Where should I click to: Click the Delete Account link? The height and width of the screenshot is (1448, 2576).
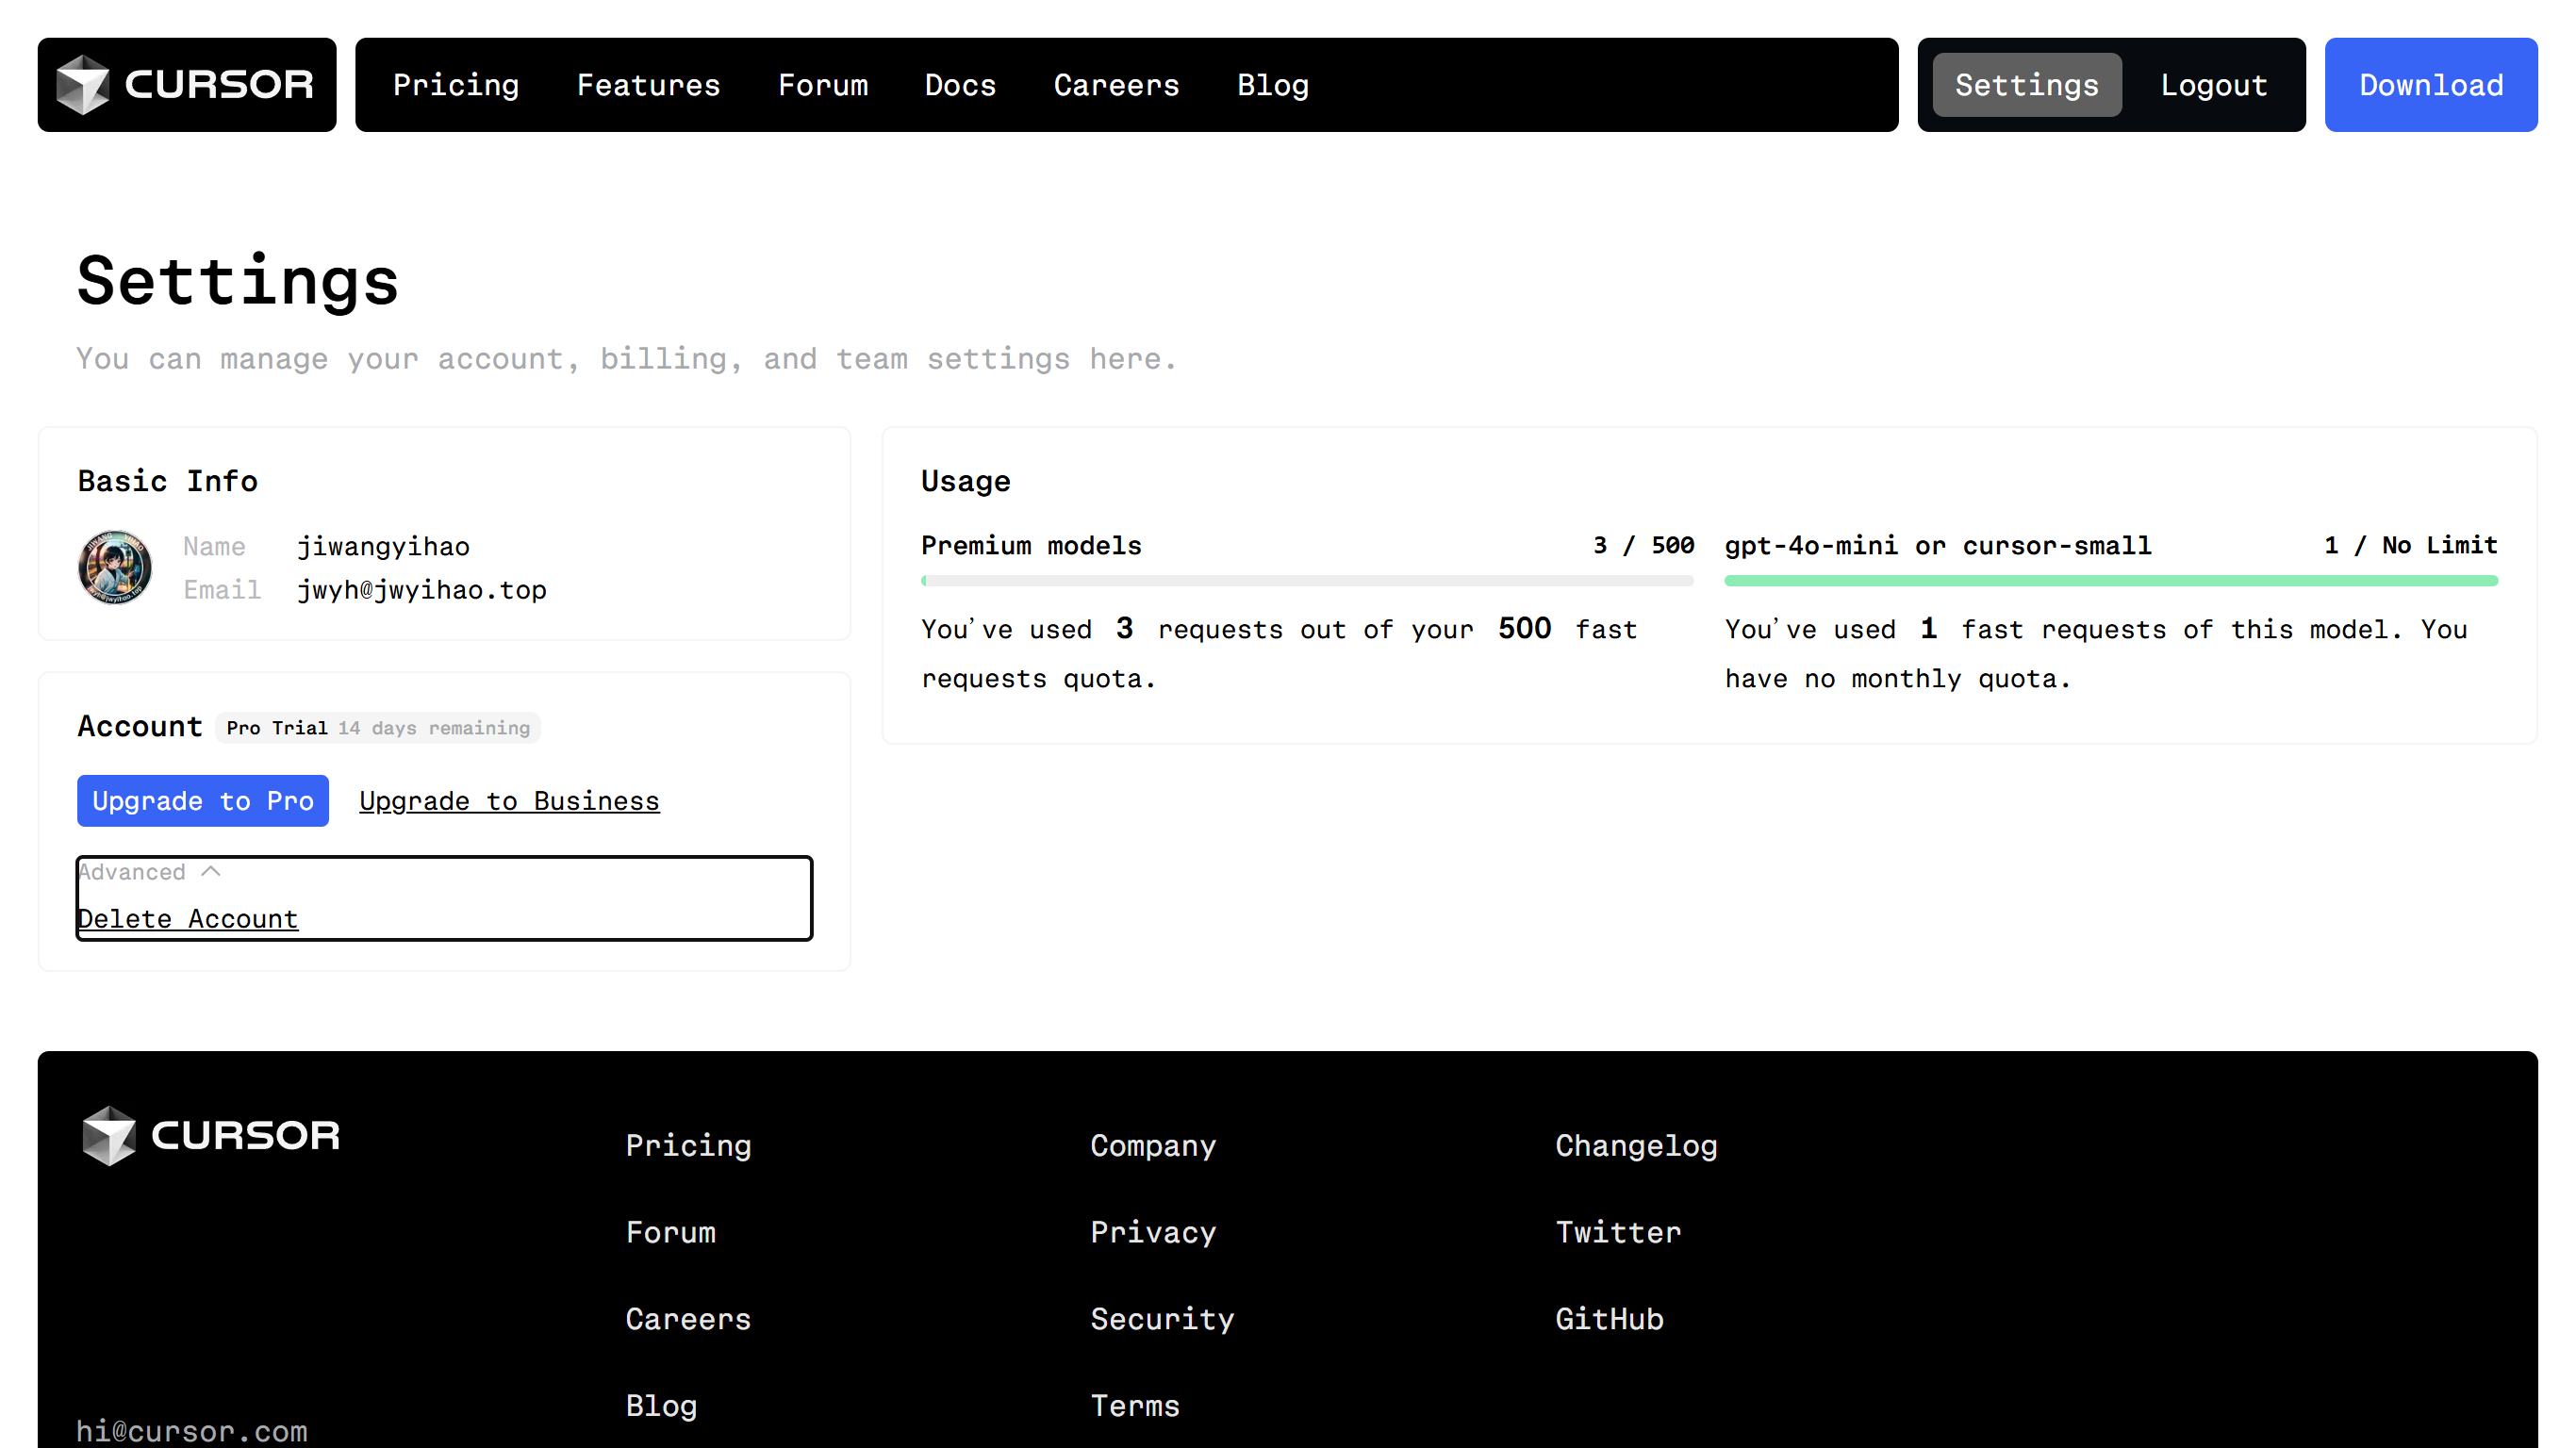[188, 919]
